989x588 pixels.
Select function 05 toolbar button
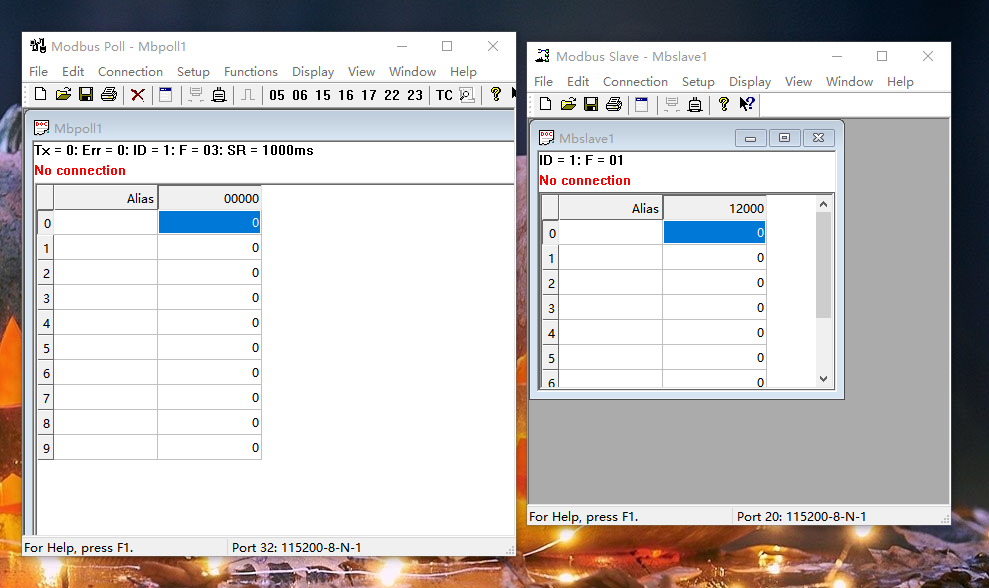coord(276,95)
